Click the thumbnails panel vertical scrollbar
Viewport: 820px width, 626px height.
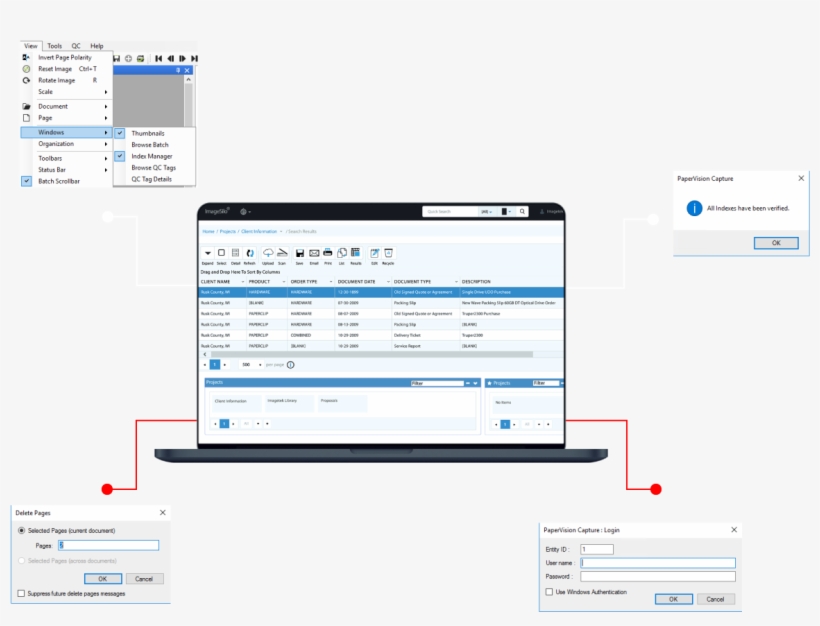coord(188,102)
